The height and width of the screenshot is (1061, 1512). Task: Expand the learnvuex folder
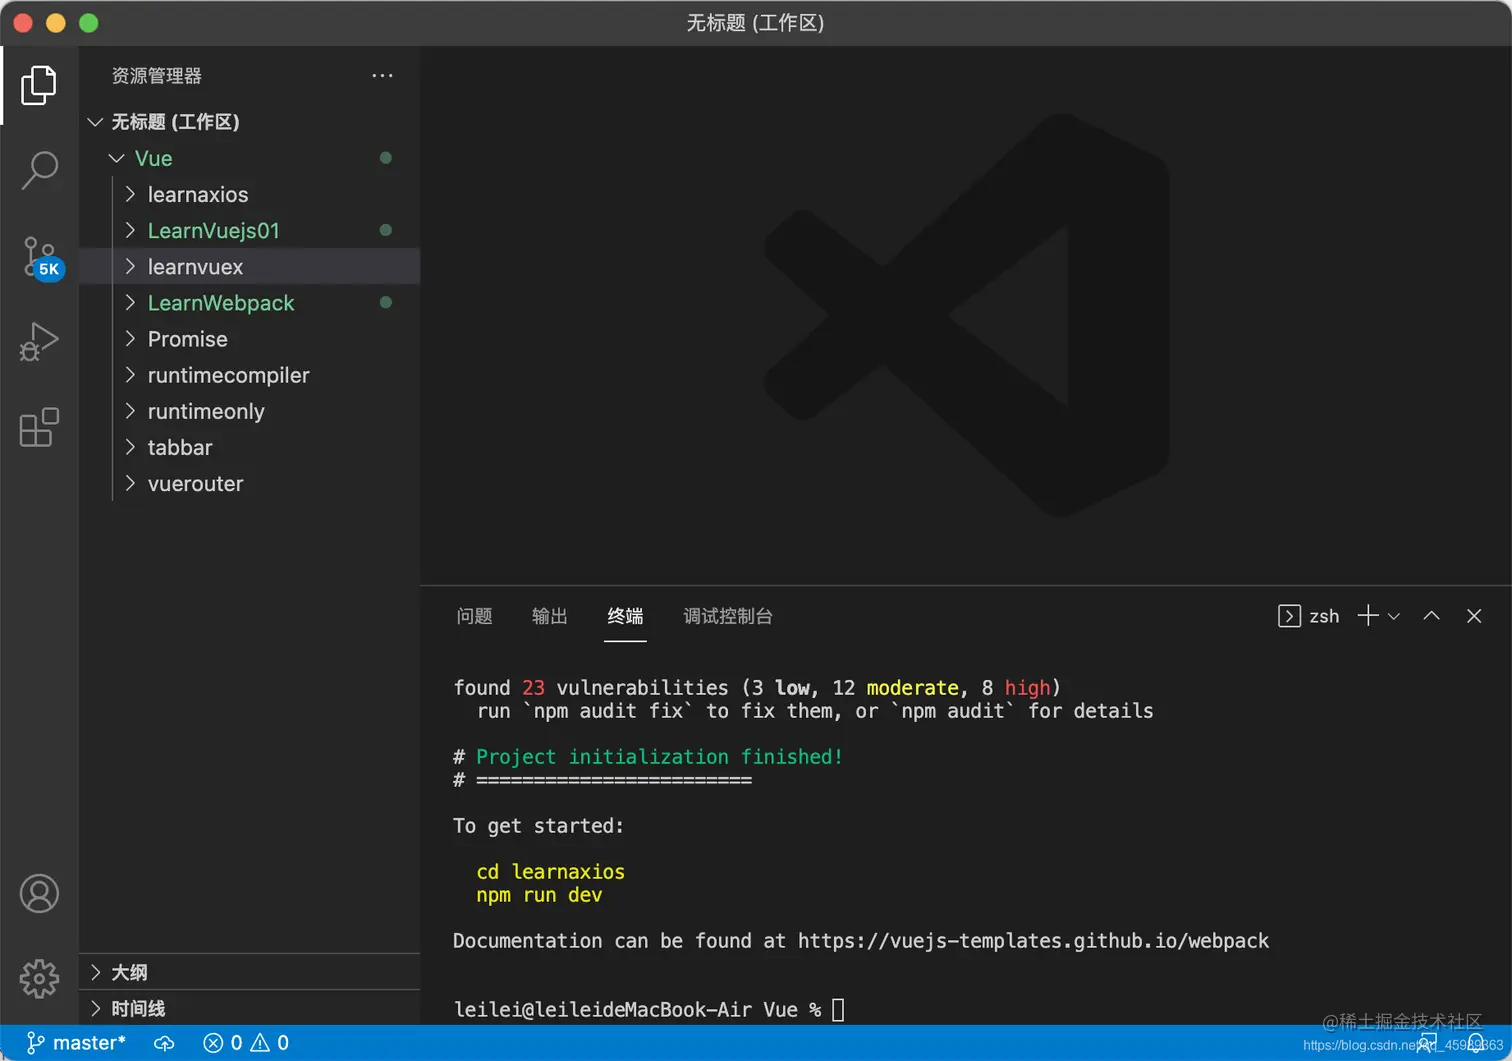coord(250,267)
